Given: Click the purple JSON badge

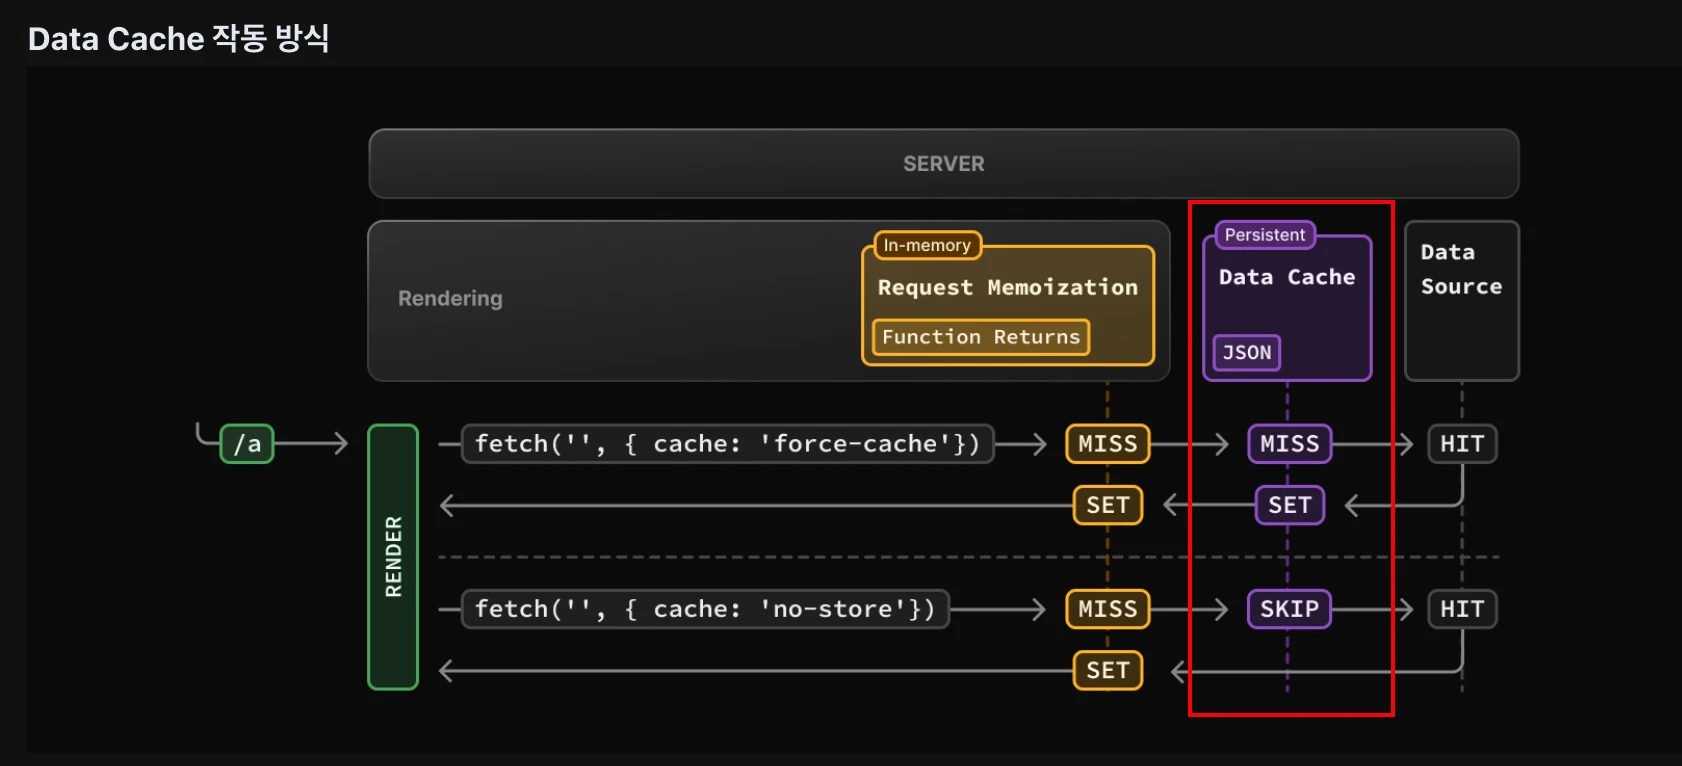Looking at the screenshot, I should click(1246, 353).
